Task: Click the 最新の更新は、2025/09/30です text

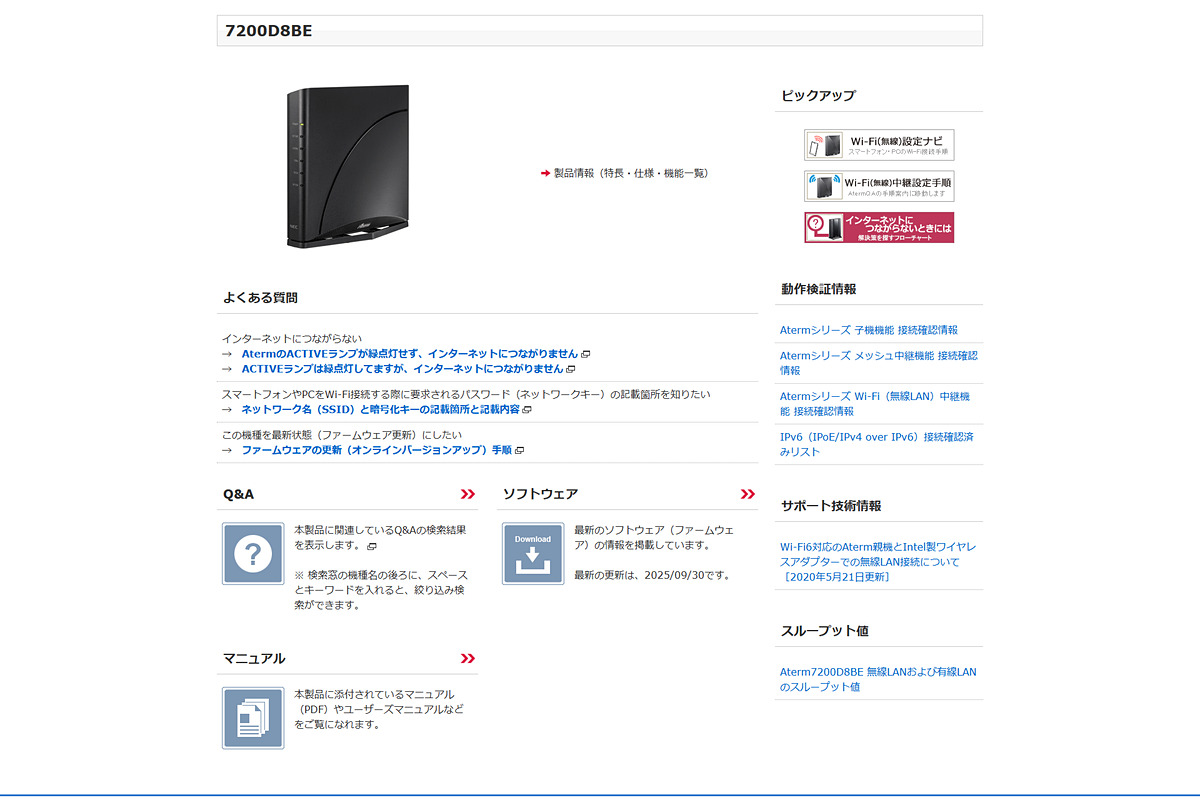Action: tap(652, 576)
